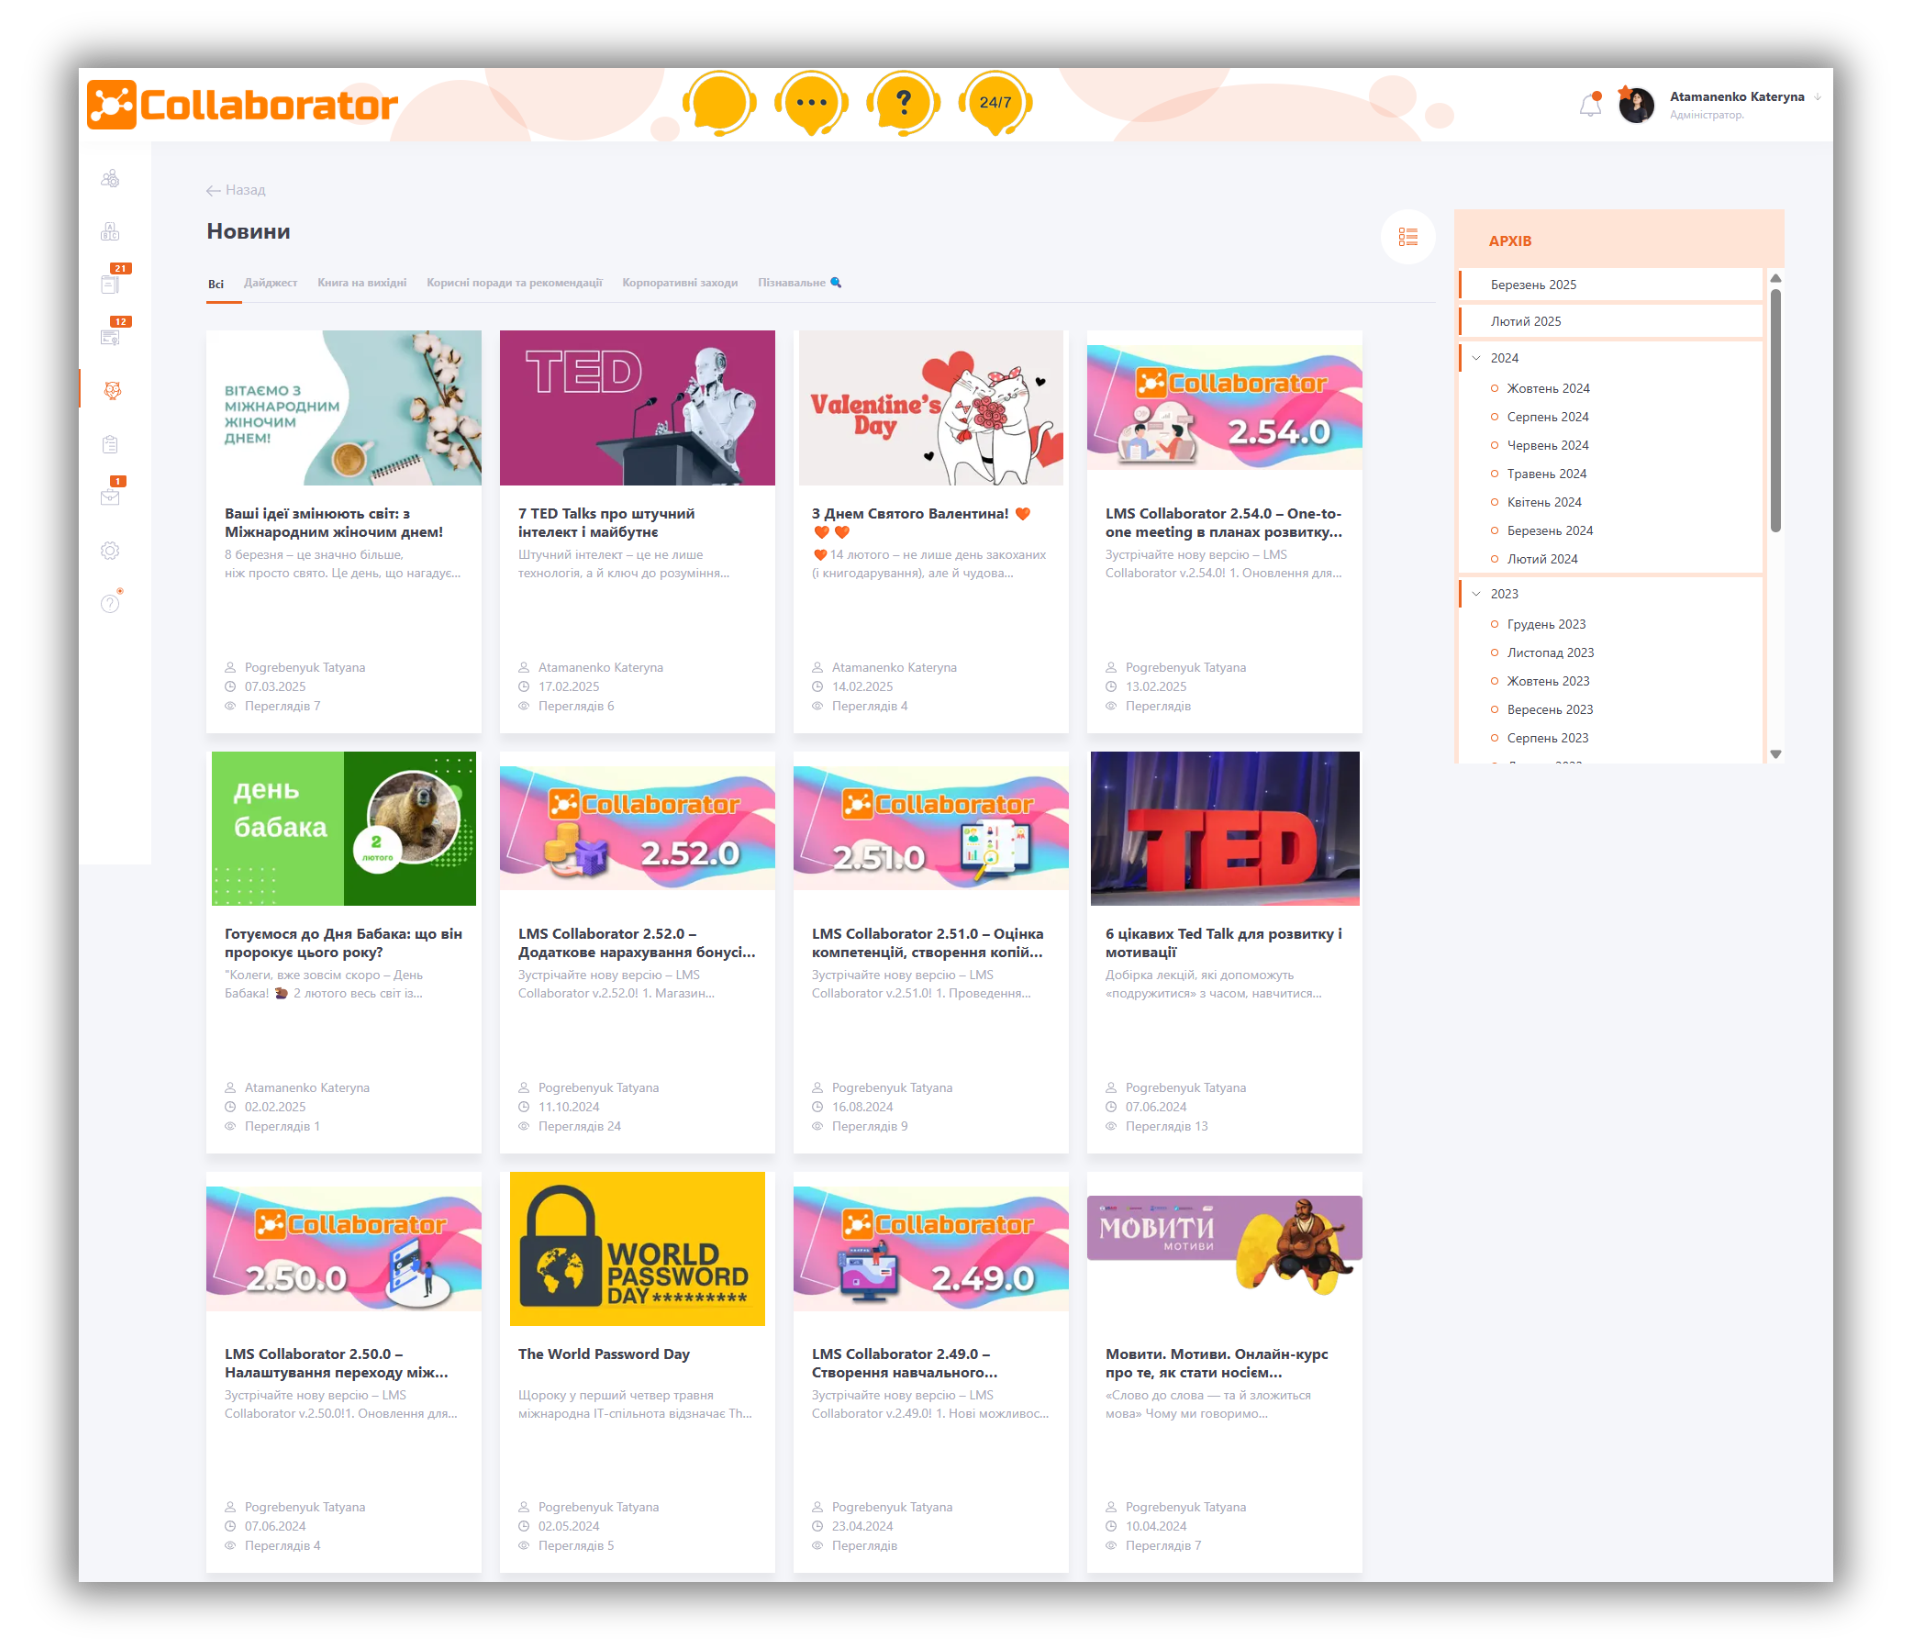Viewport: 1912px width, 1650px height.
Task: Select the Всі tab
Action: point(216,284)
